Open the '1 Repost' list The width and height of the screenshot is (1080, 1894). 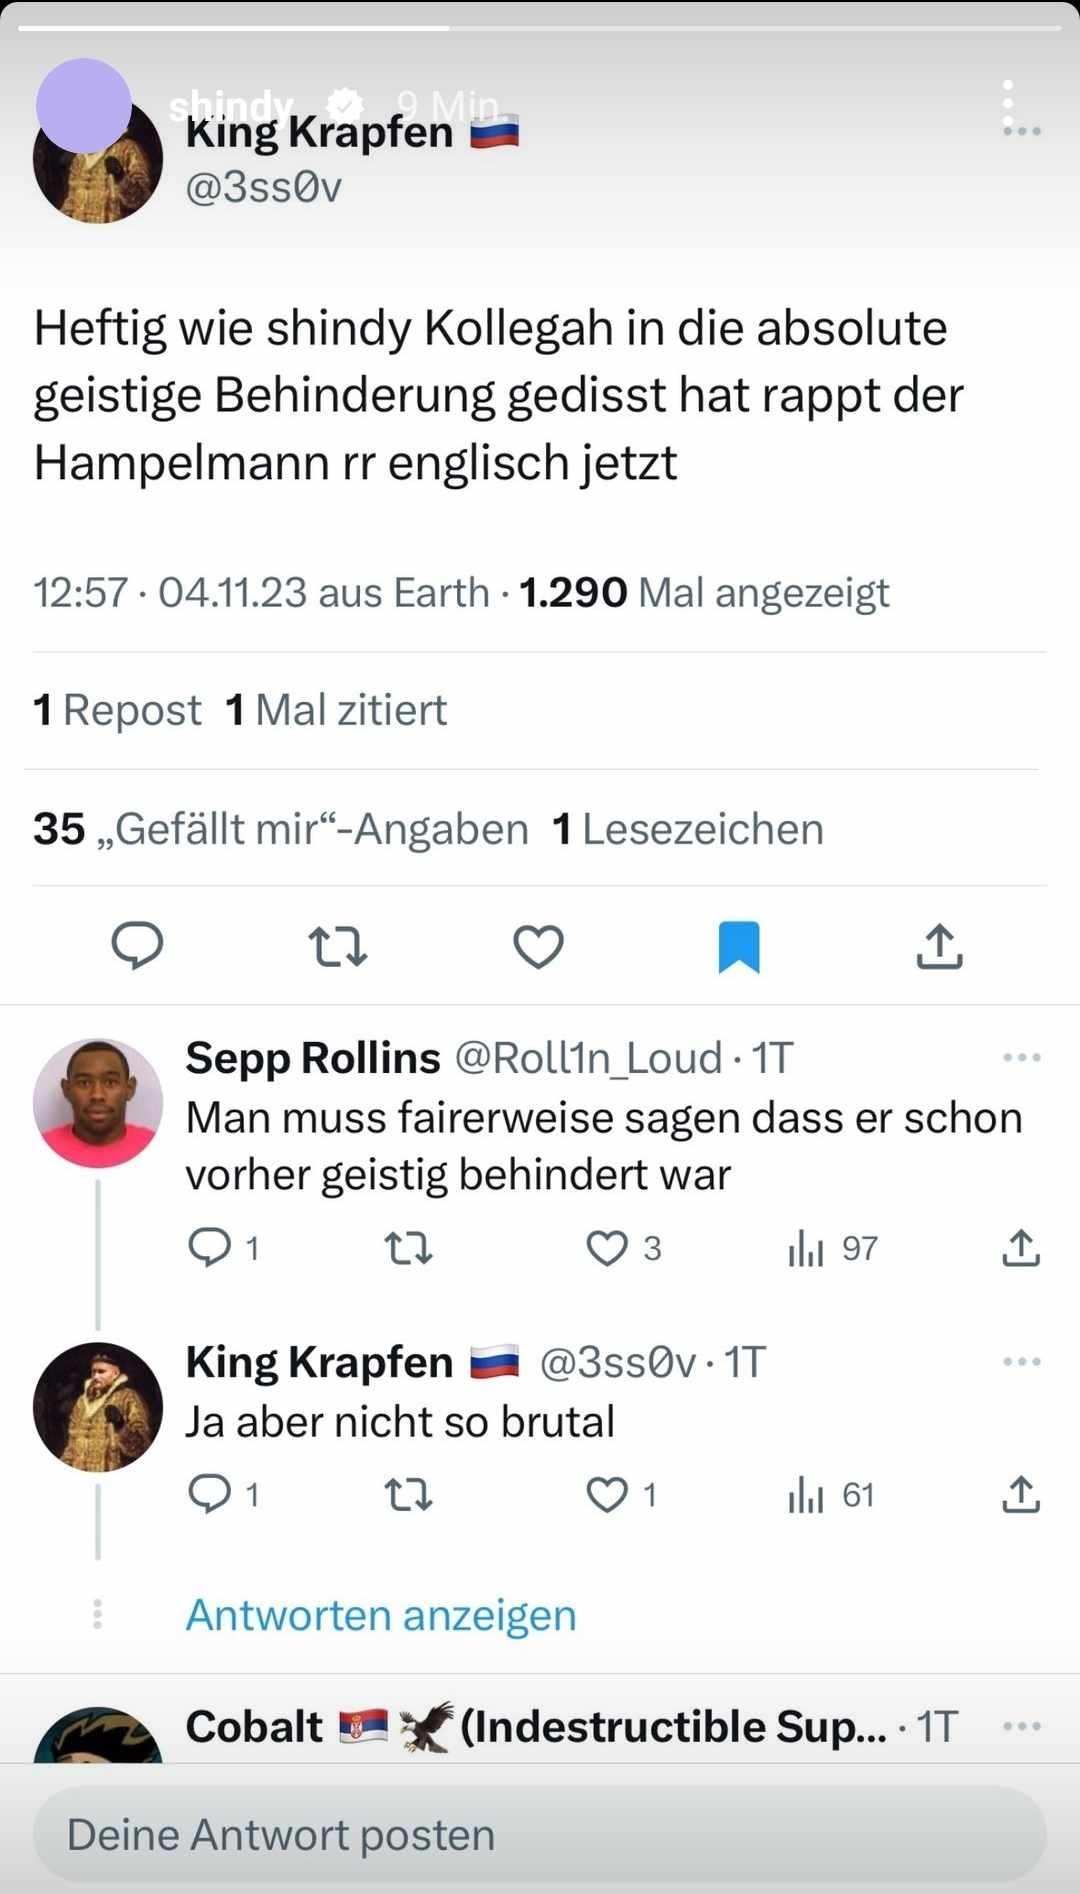point(117,710)
